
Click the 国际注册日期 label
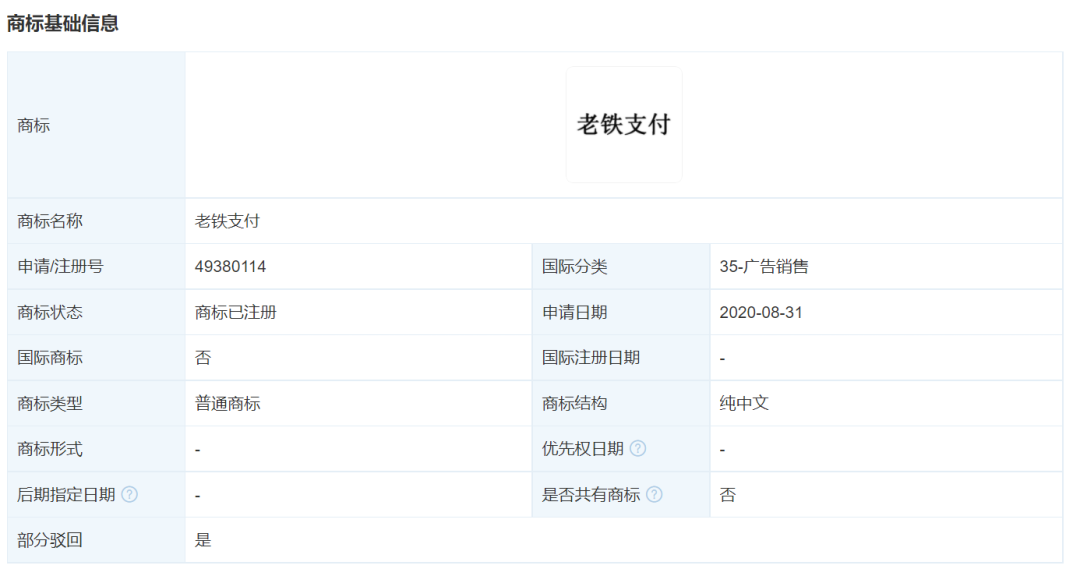pyautogui.click(x=591, y=358)
